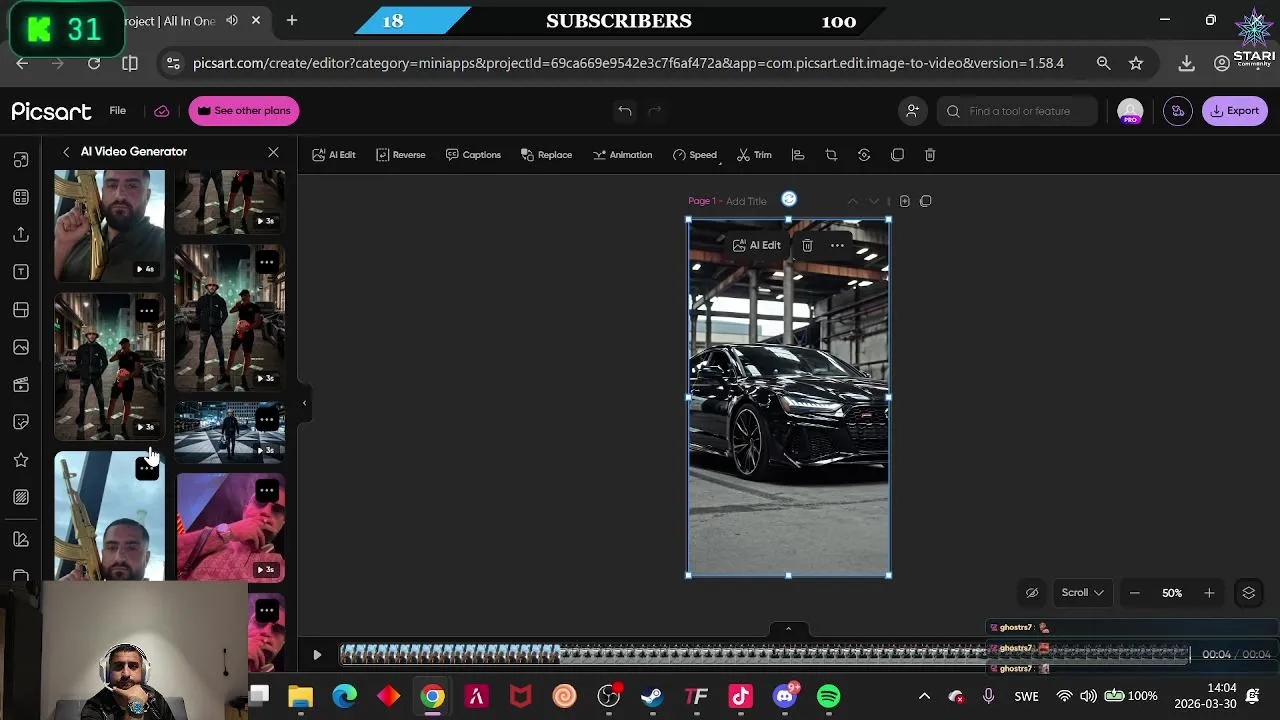Click the invite collaborator icon
1280x720 pixels.
point(912,111)
